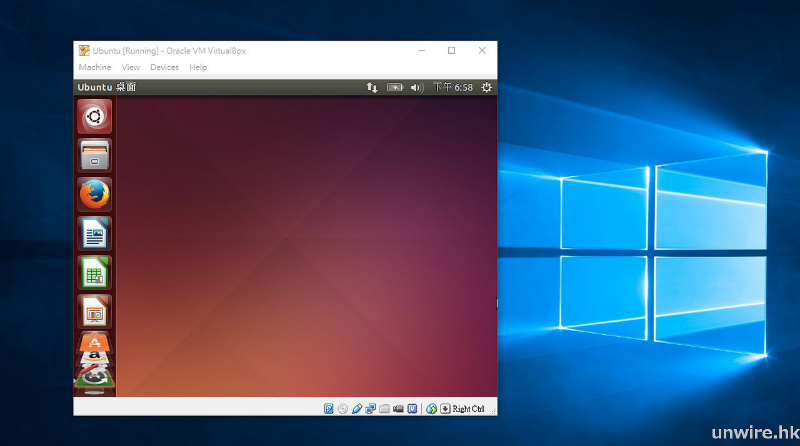Click the video capture status icon
The image size is (800, 446).
[398, 409]
